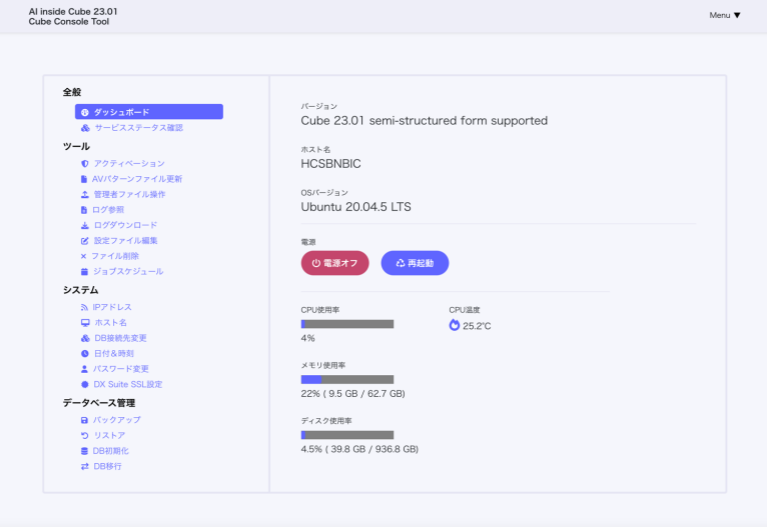
Task: Click the shield icon beside アクティベーション
Action: tap(85, 163)
